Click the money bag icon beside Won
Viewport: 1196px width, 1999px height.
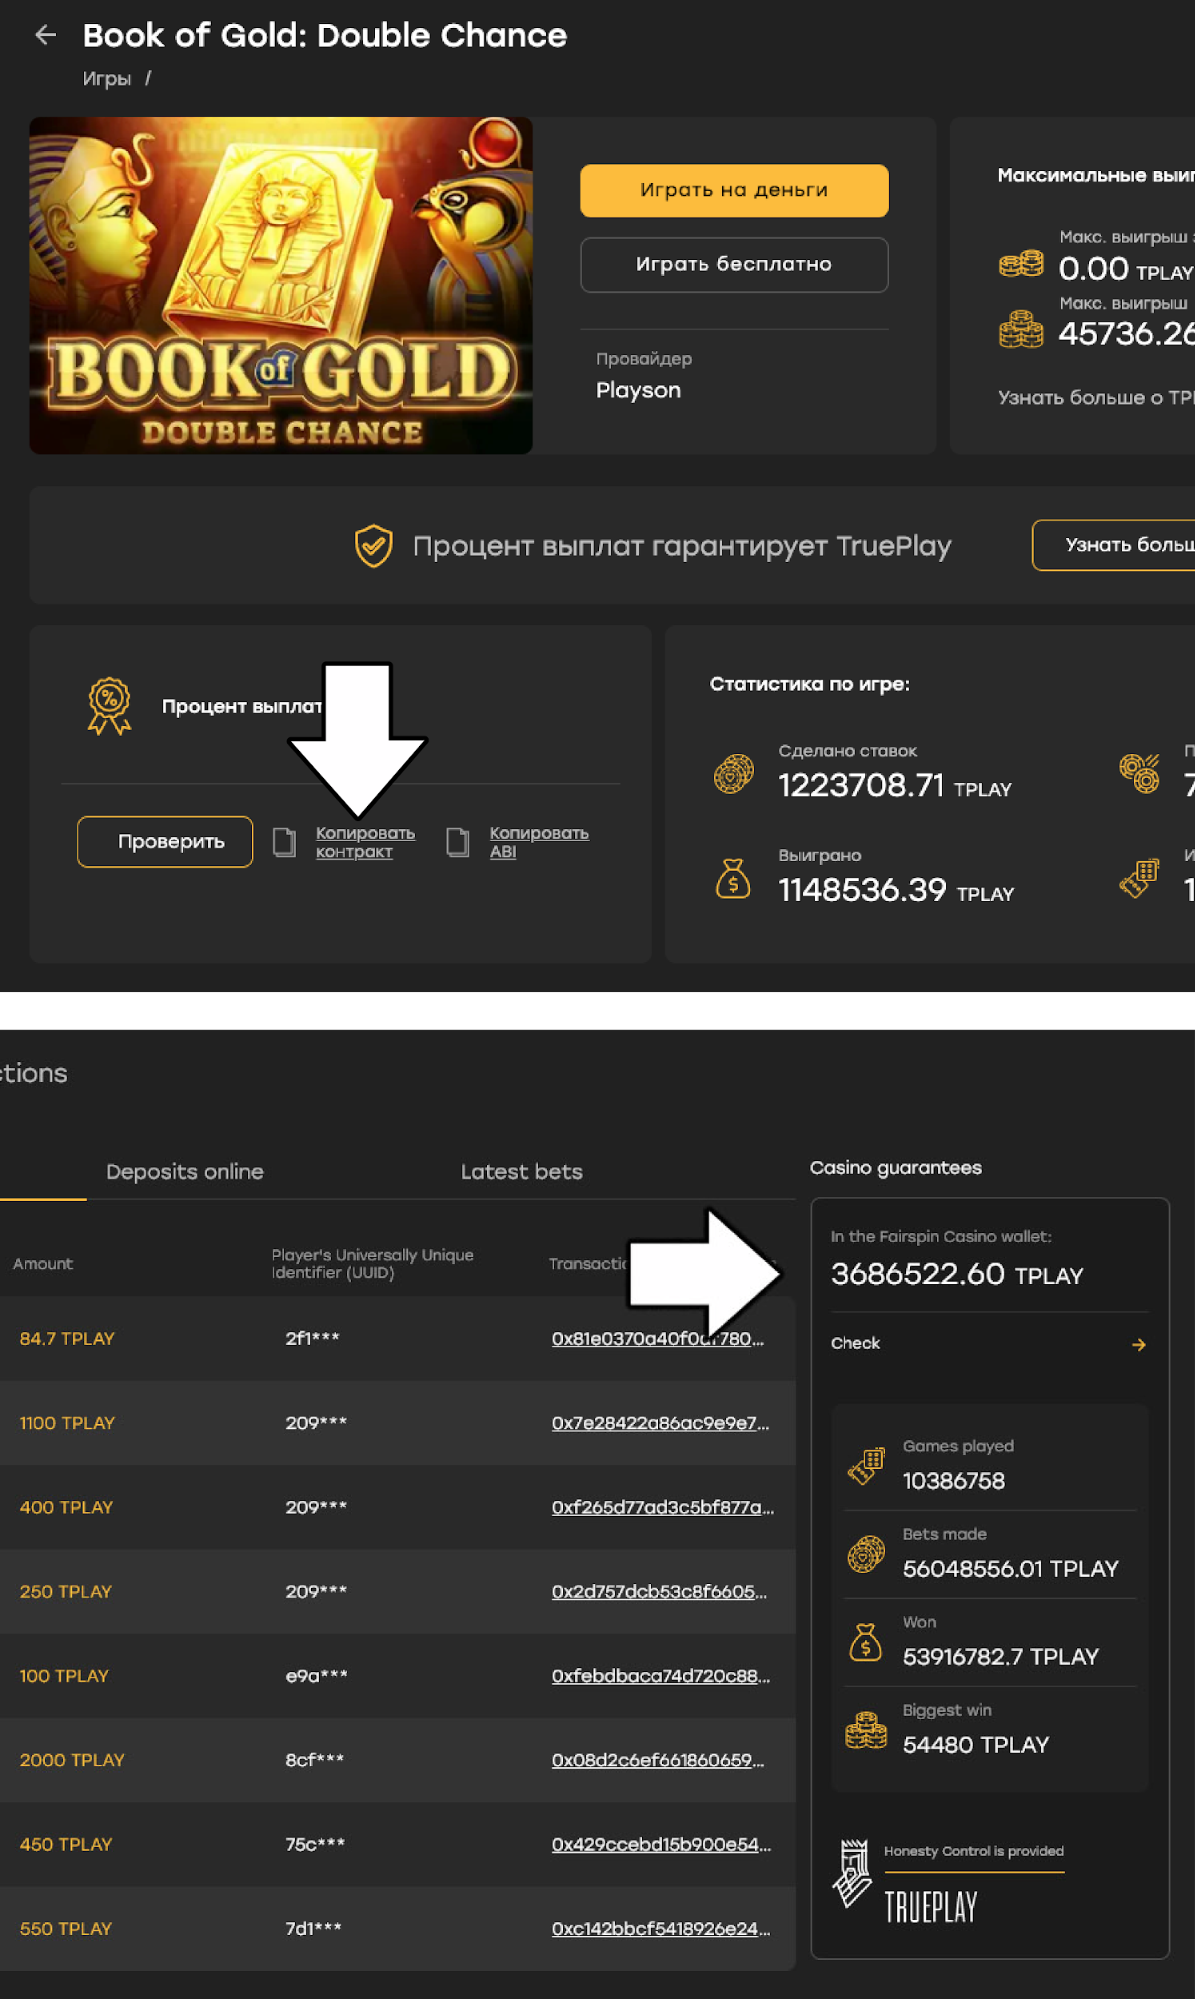coord(866,1642)
